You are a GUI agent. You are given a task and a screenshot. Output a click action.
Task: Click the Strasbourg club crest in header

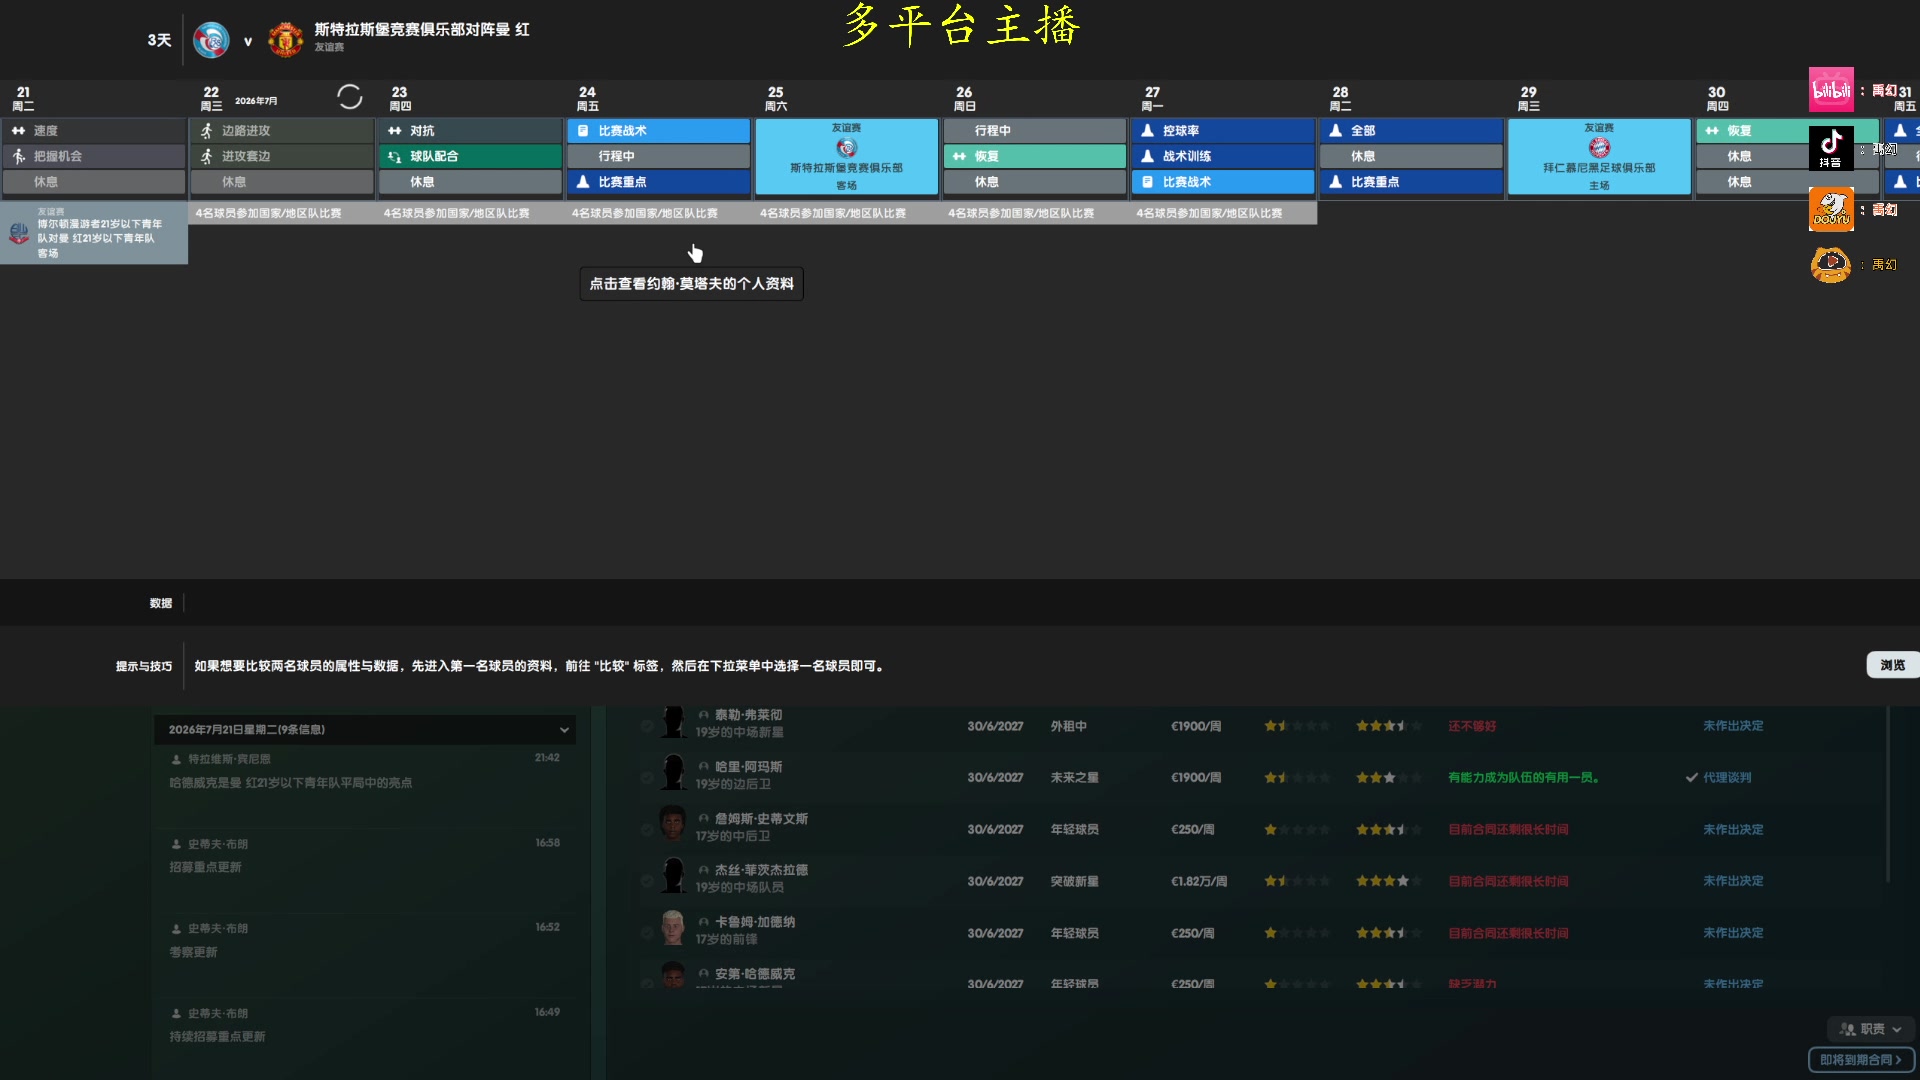tap(212, 39)
